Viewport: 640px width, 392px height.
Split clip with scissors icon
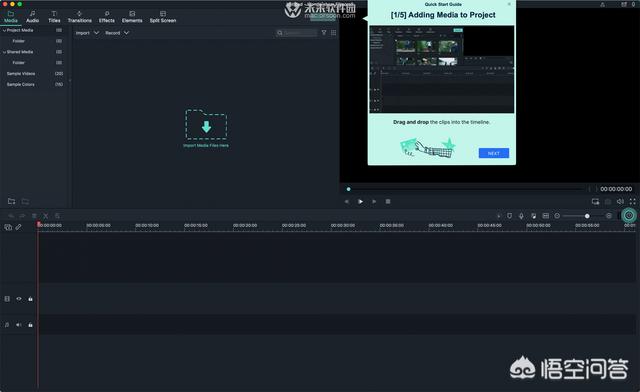coord(46,216)
